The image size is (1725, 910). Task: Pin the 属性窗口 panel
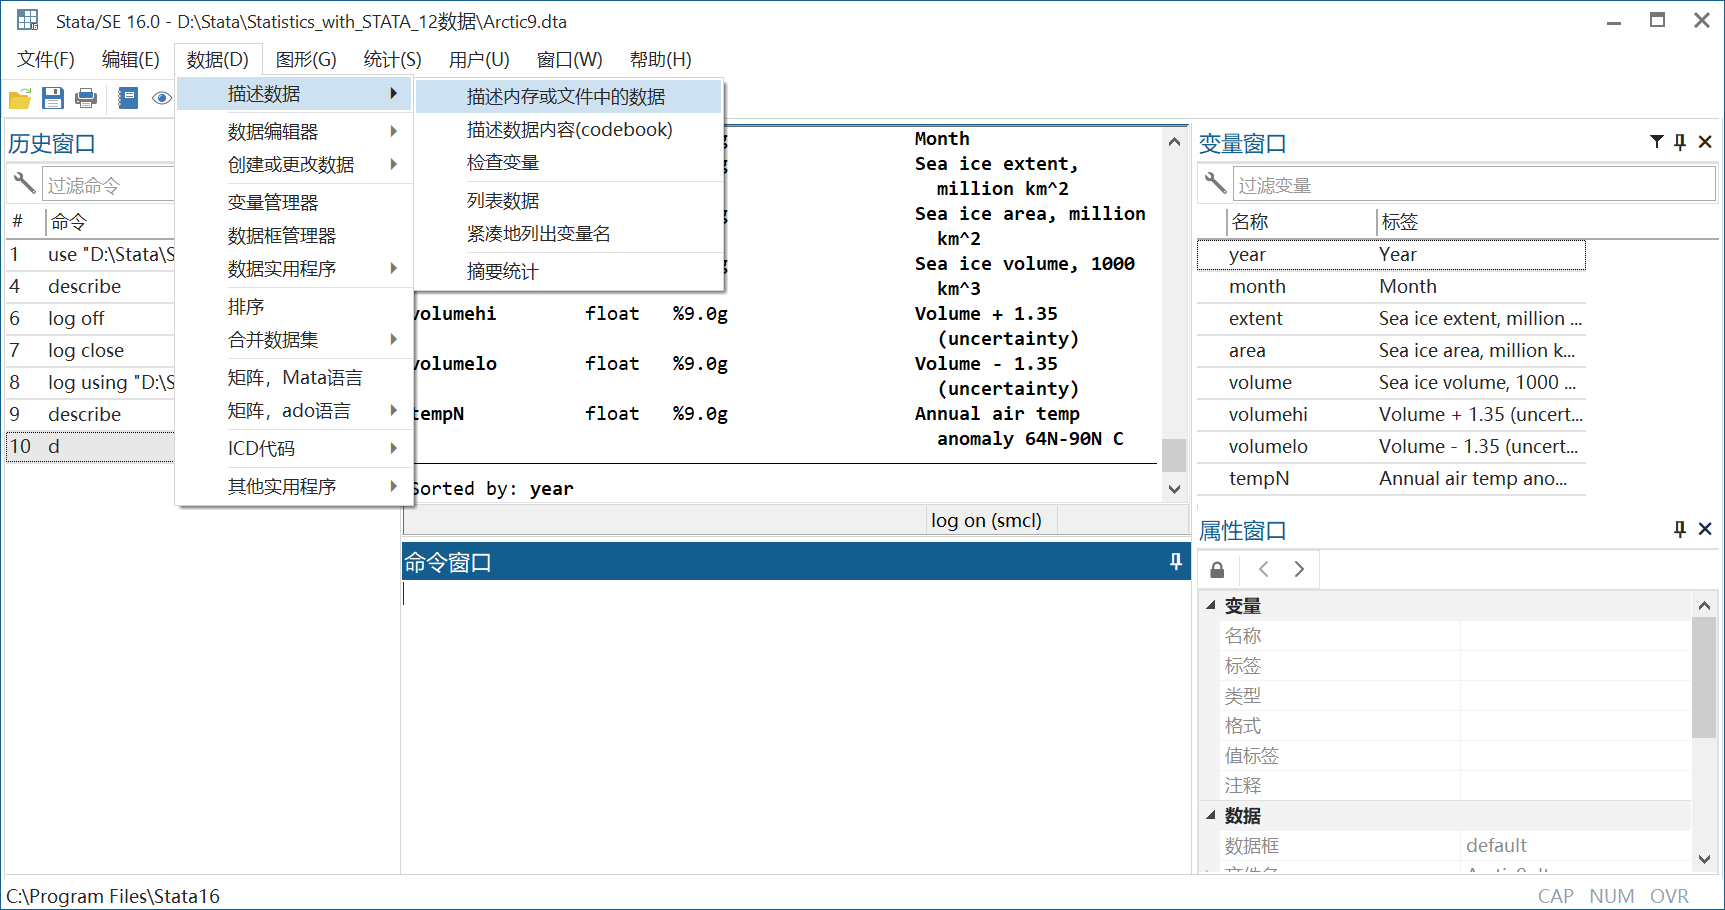tap(1680, 529)
